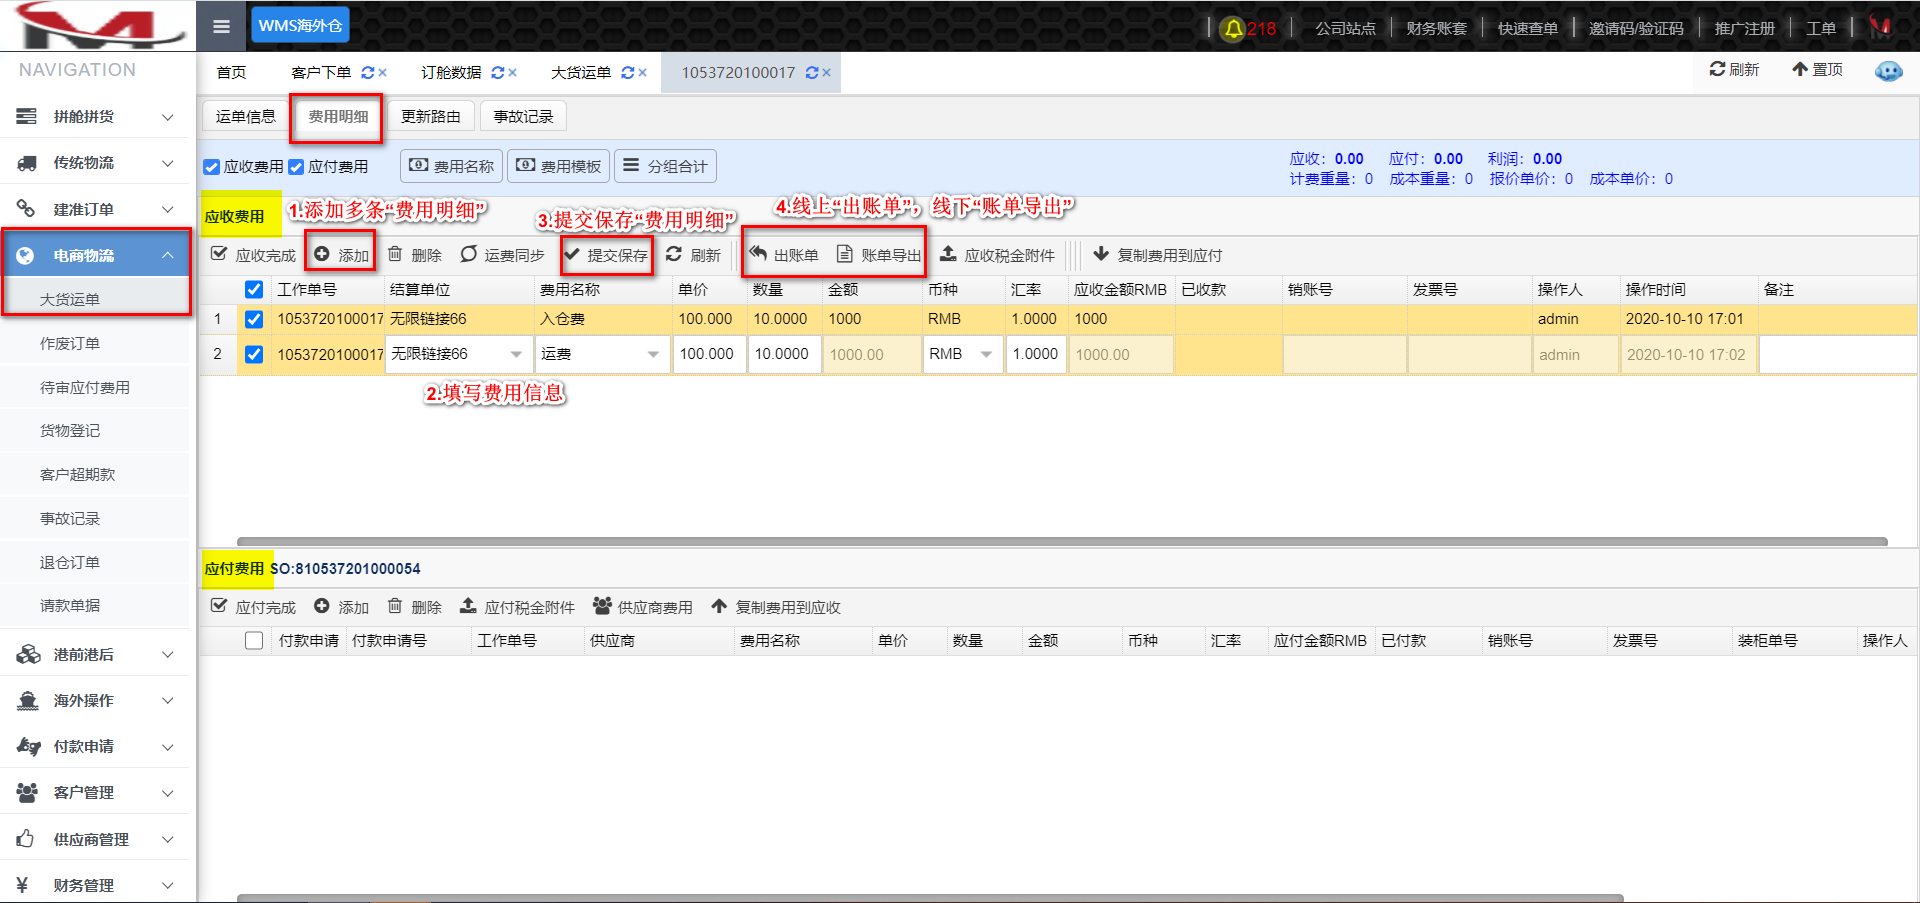Click the receivable table horizontal scrollbar

[x=1062, y=542]
